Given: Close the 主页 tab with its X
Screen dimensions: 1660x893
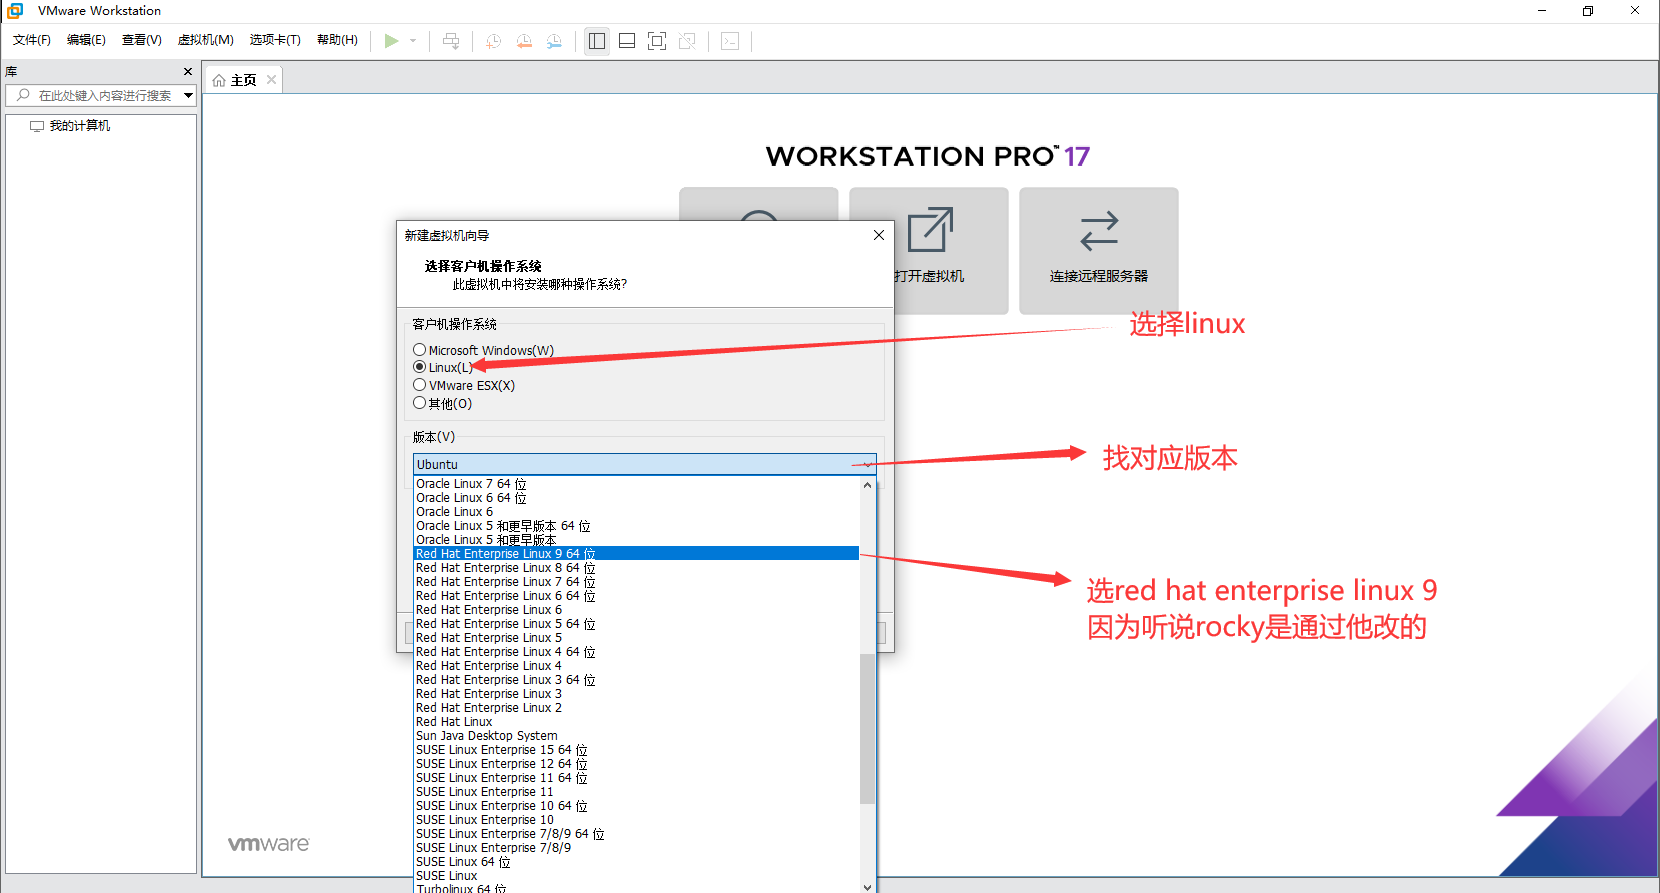Looking at the screenshot, I should 271,80.
